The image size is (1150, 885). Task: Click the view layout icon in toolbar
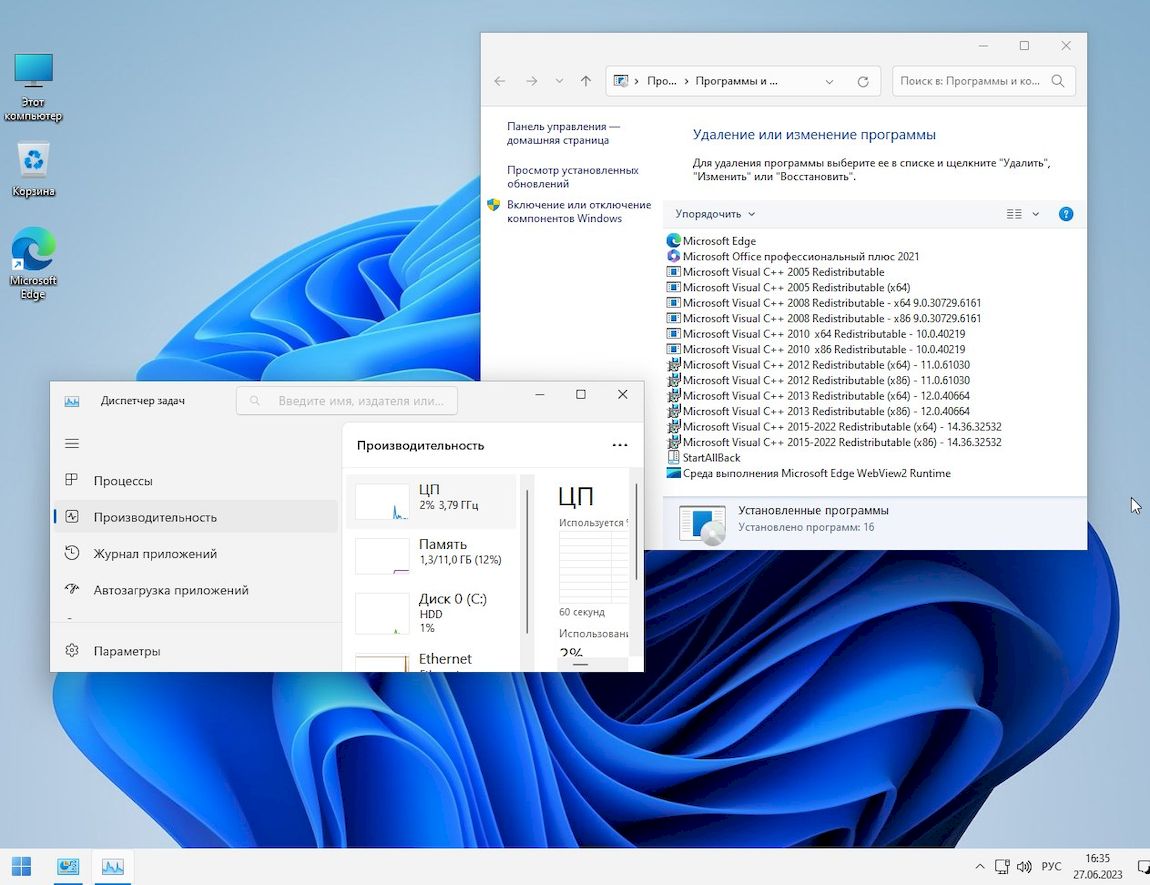coord(1014,214)
